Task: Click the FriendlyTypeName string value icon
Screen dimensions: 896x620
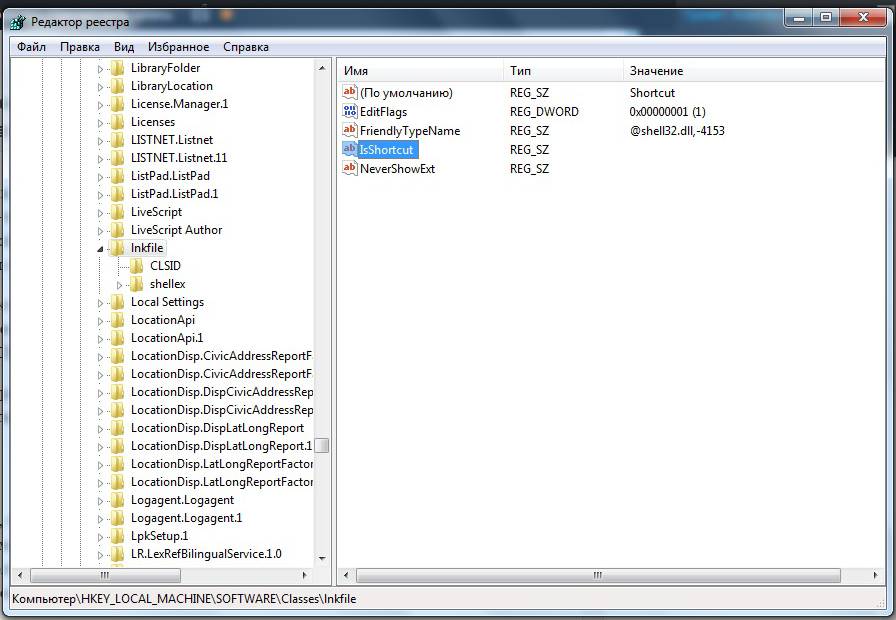Action: click(x=350, y=131)
